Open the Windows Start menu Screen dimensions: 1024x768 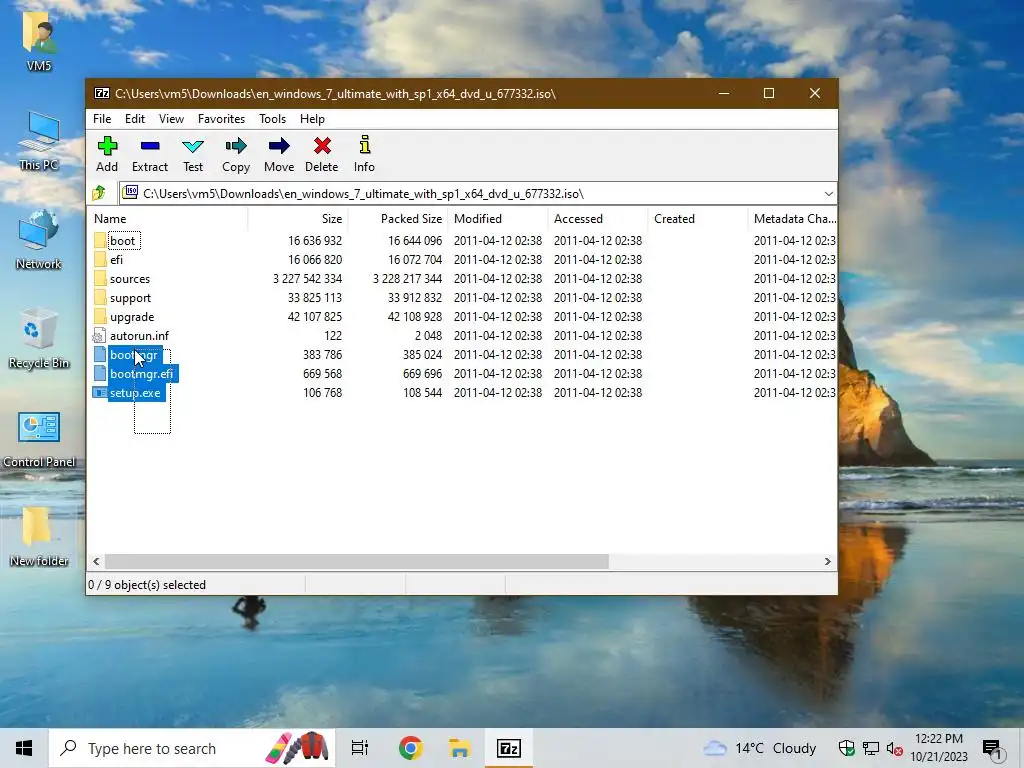(24, 748)
